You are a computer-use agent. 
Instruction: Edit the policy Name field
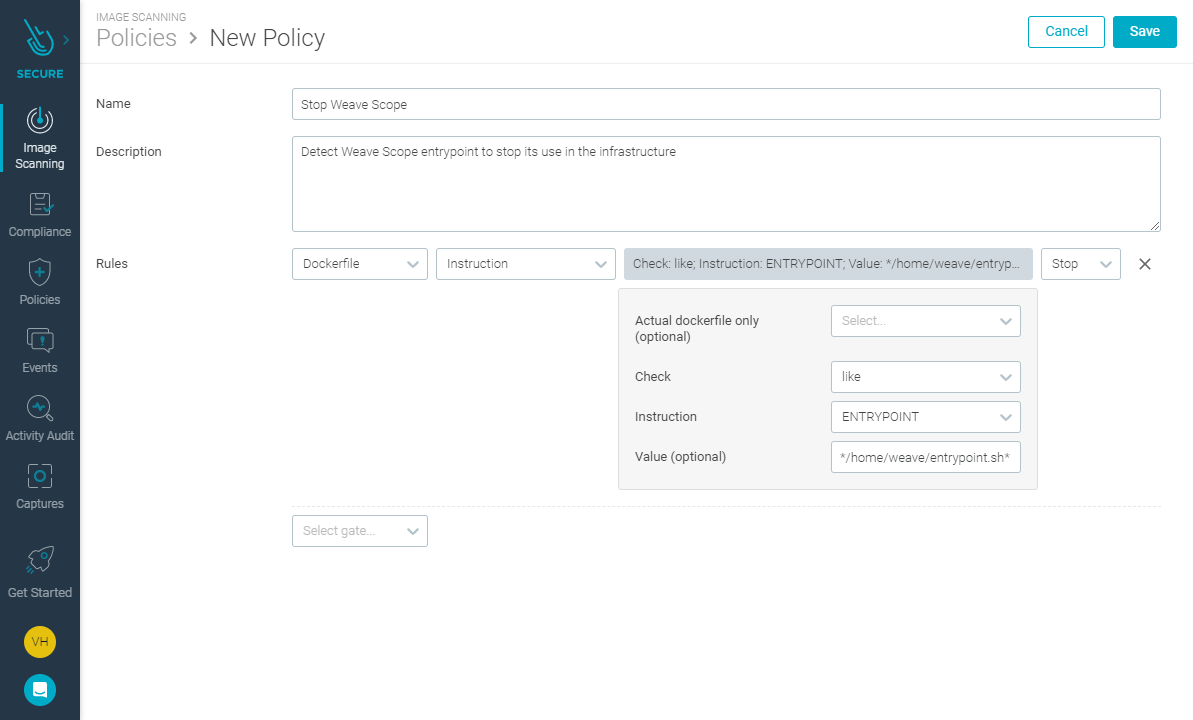726,104
